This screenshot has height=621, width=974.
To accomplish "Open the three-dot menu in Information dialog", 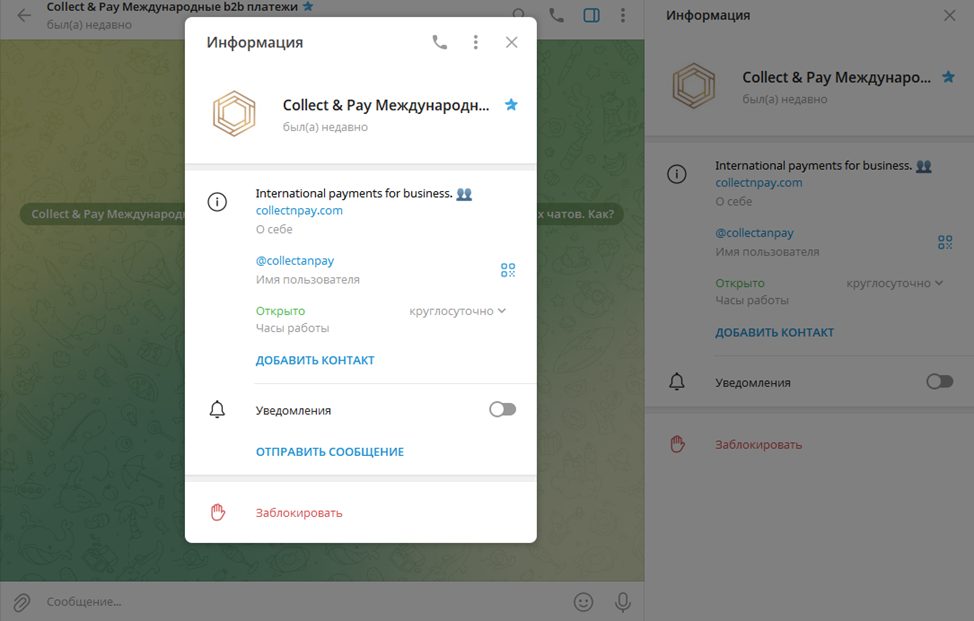I will click(x=476, y=42).
